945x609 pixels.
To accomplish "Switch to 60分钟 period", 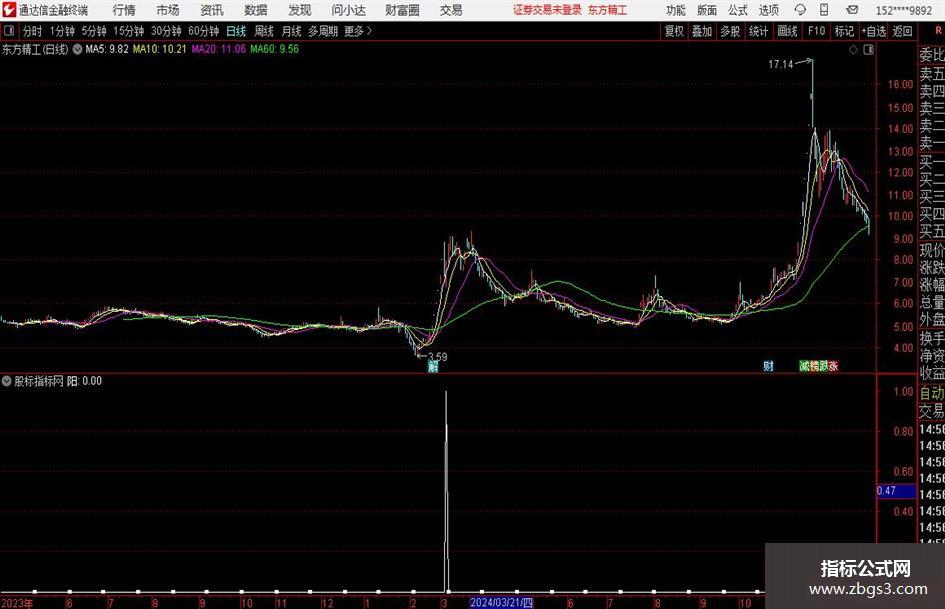I will pos(203,31).
